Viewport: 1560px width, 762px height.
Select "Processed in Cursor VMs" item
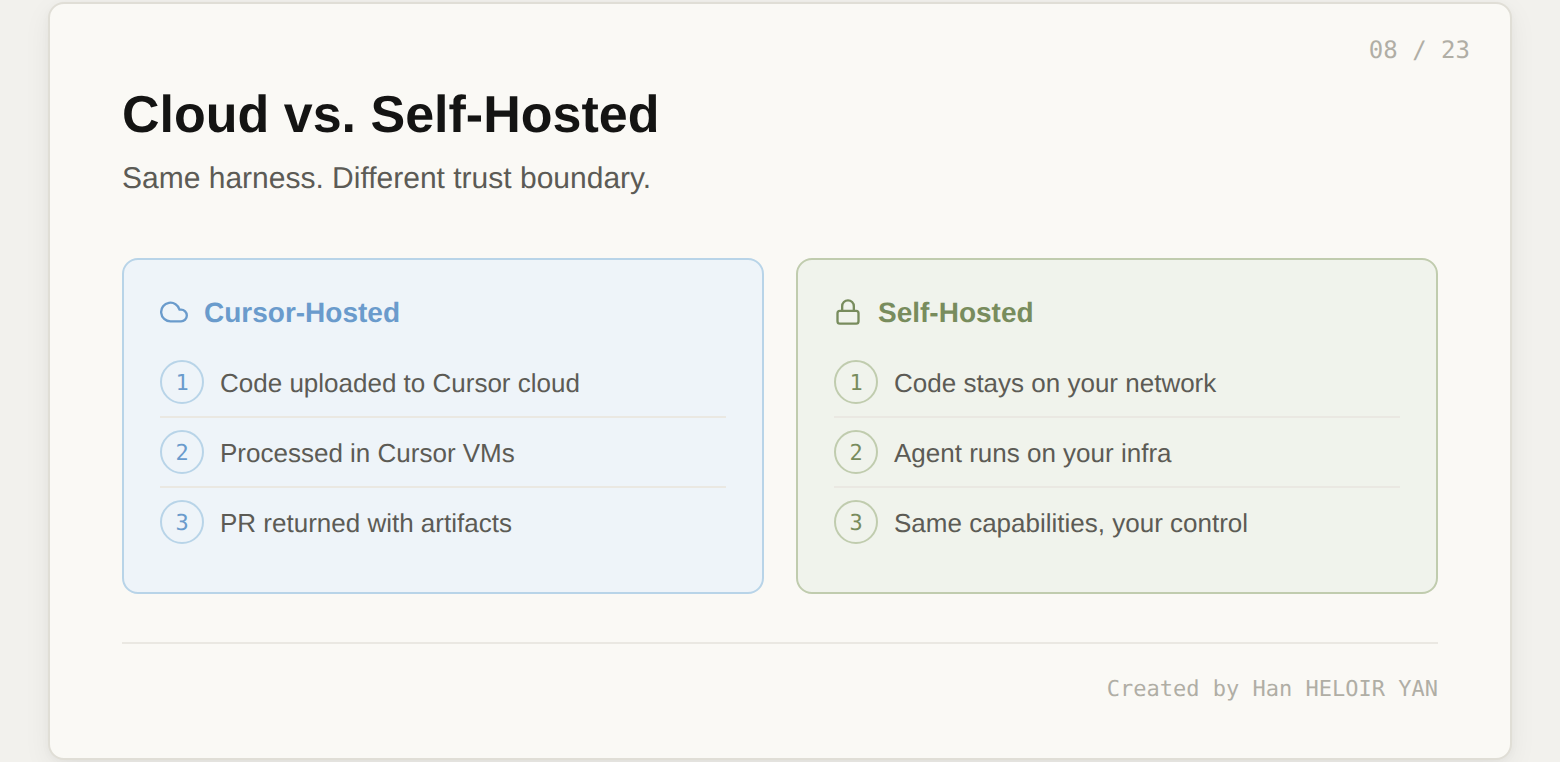click(x=367, y=453)
